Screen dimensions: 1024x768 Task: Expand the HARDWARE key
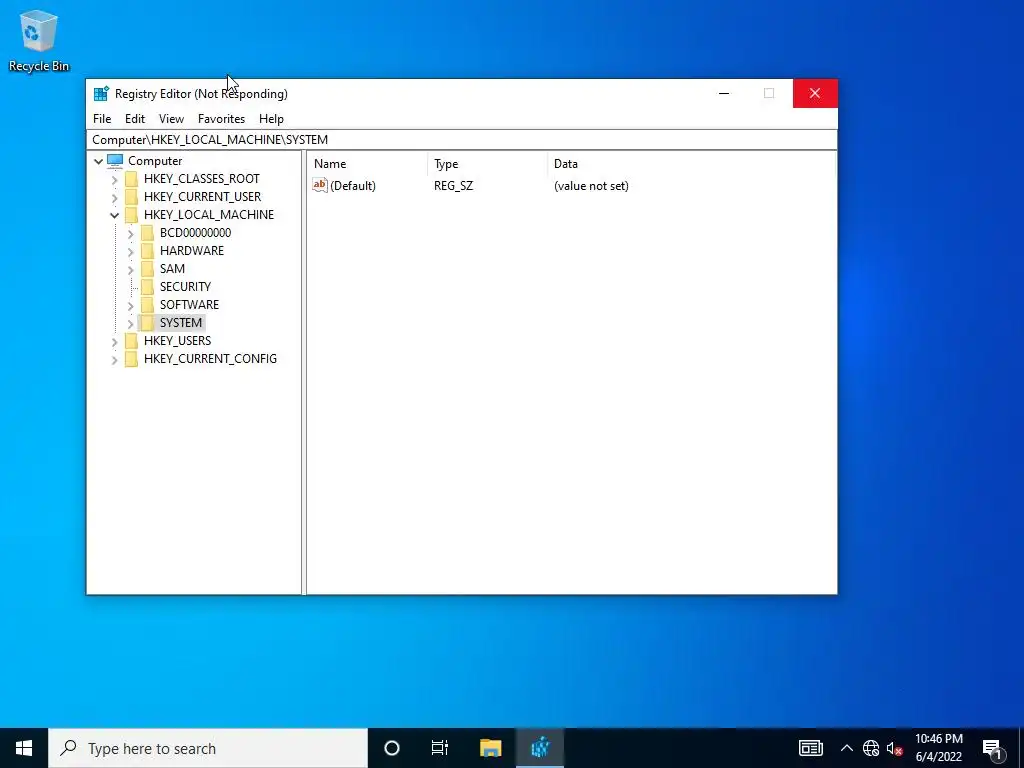pyautogui.click(x=131, y=251)
